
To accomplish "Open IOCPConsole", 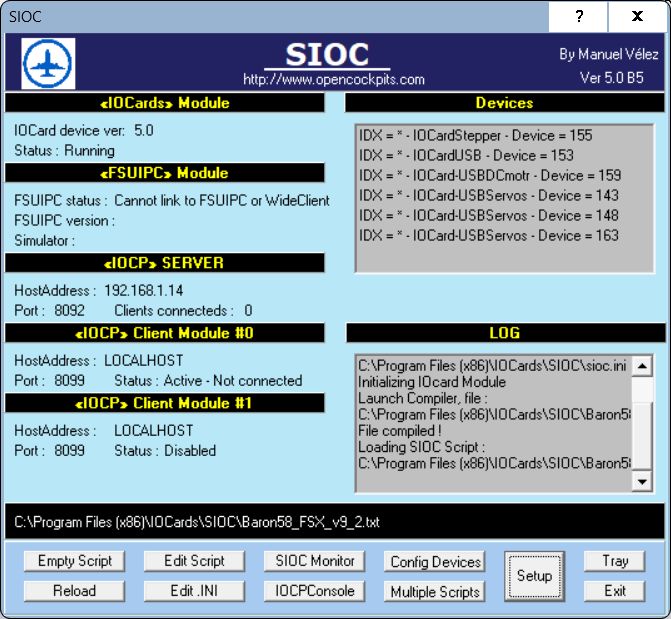I will tap(315, 591).
